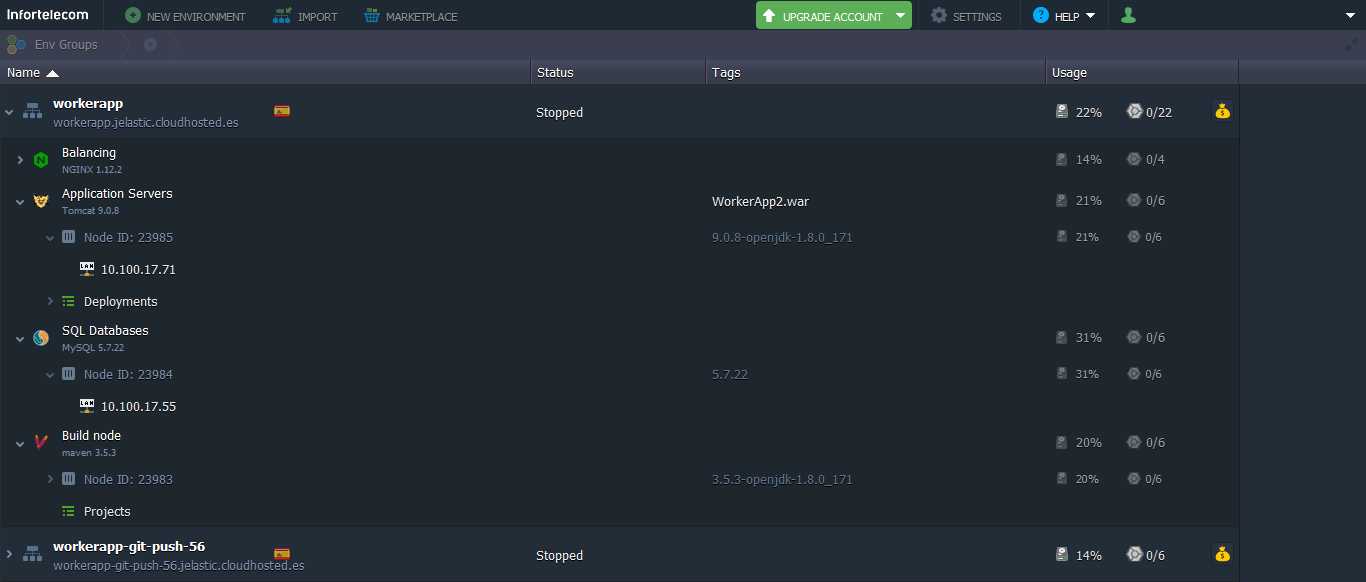Select IP address 10.100.17.71

[x=138, y=270]
